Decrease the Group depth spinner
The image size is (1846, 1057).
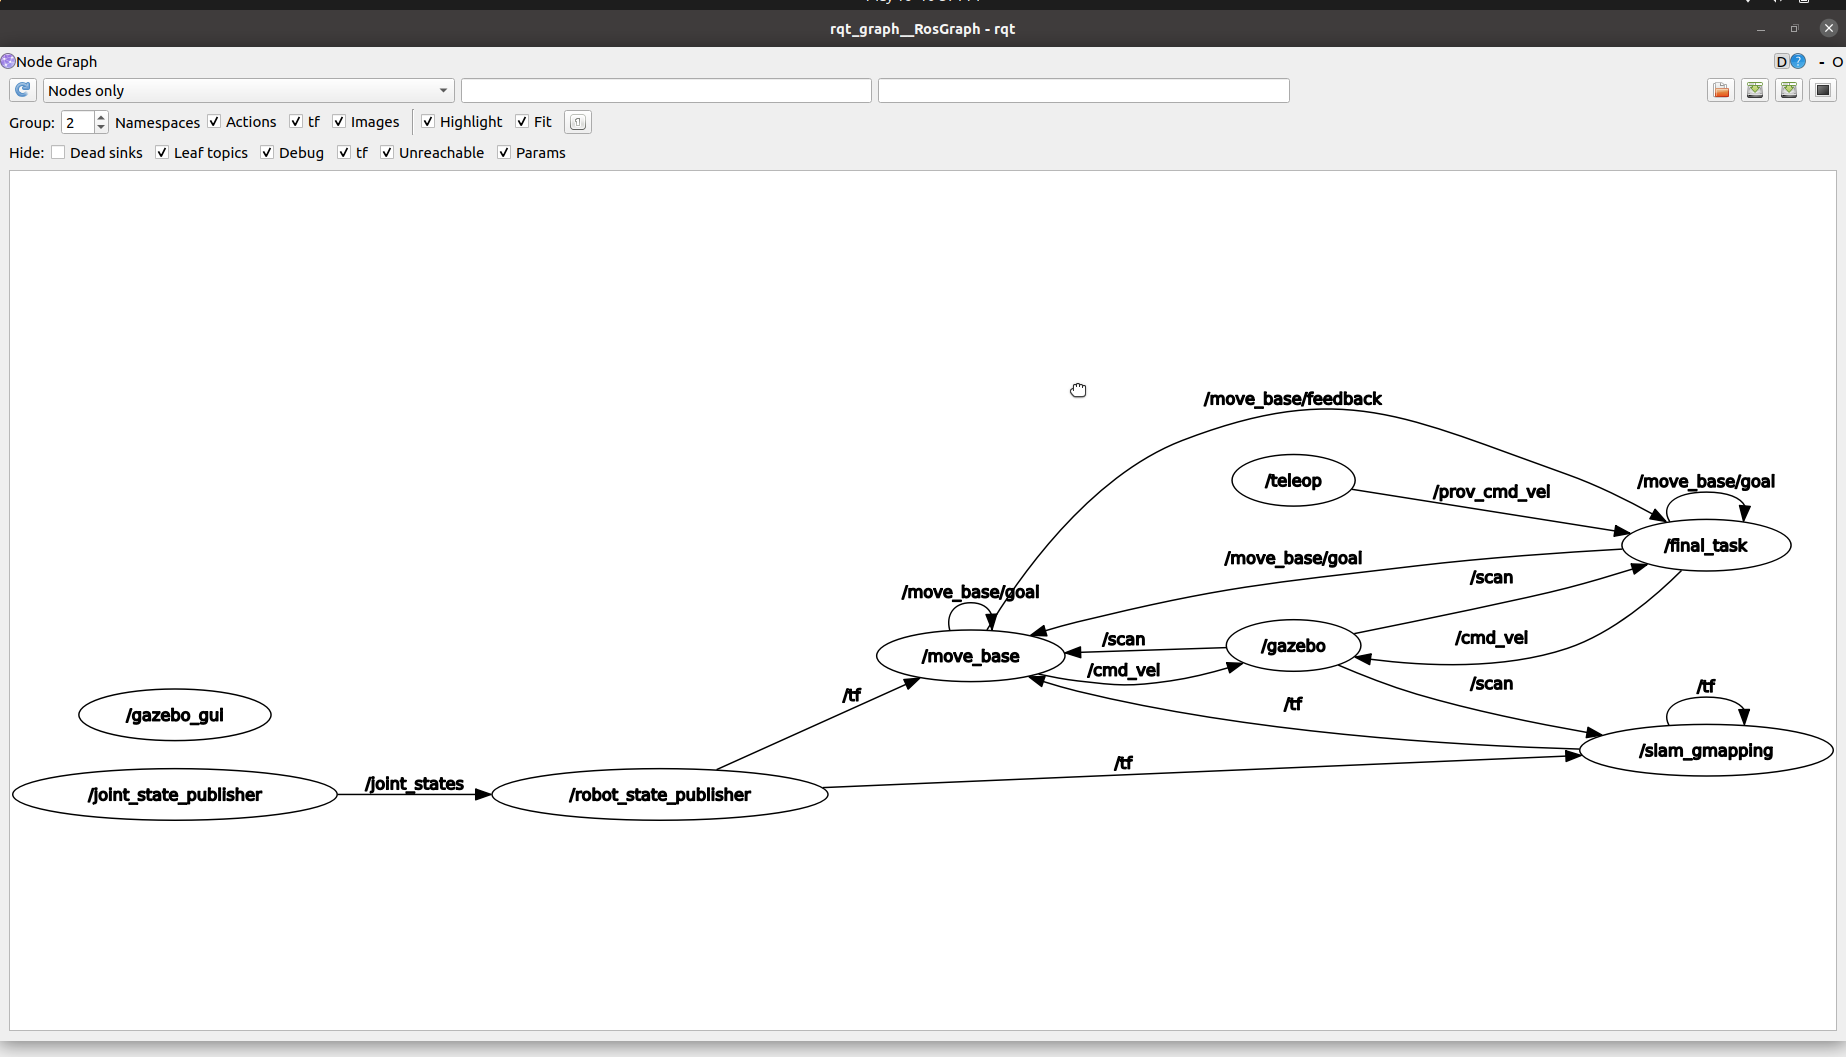(x=101, y=127)
